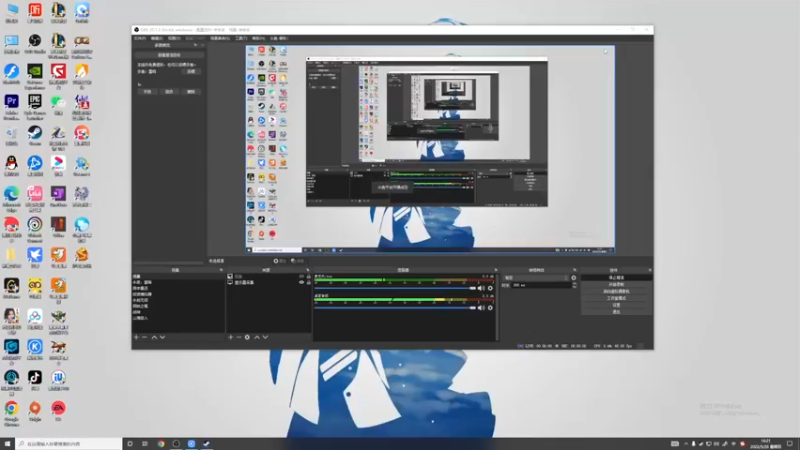Open the OBS Studio desktop shortcut
Image resolution: width=800 pixels, height=450 pixels.
click(x=35, y=43)
